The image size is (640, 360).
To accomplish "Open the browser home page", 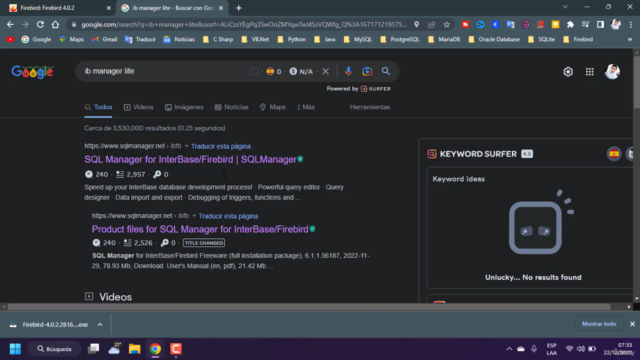I will point(55,24).
